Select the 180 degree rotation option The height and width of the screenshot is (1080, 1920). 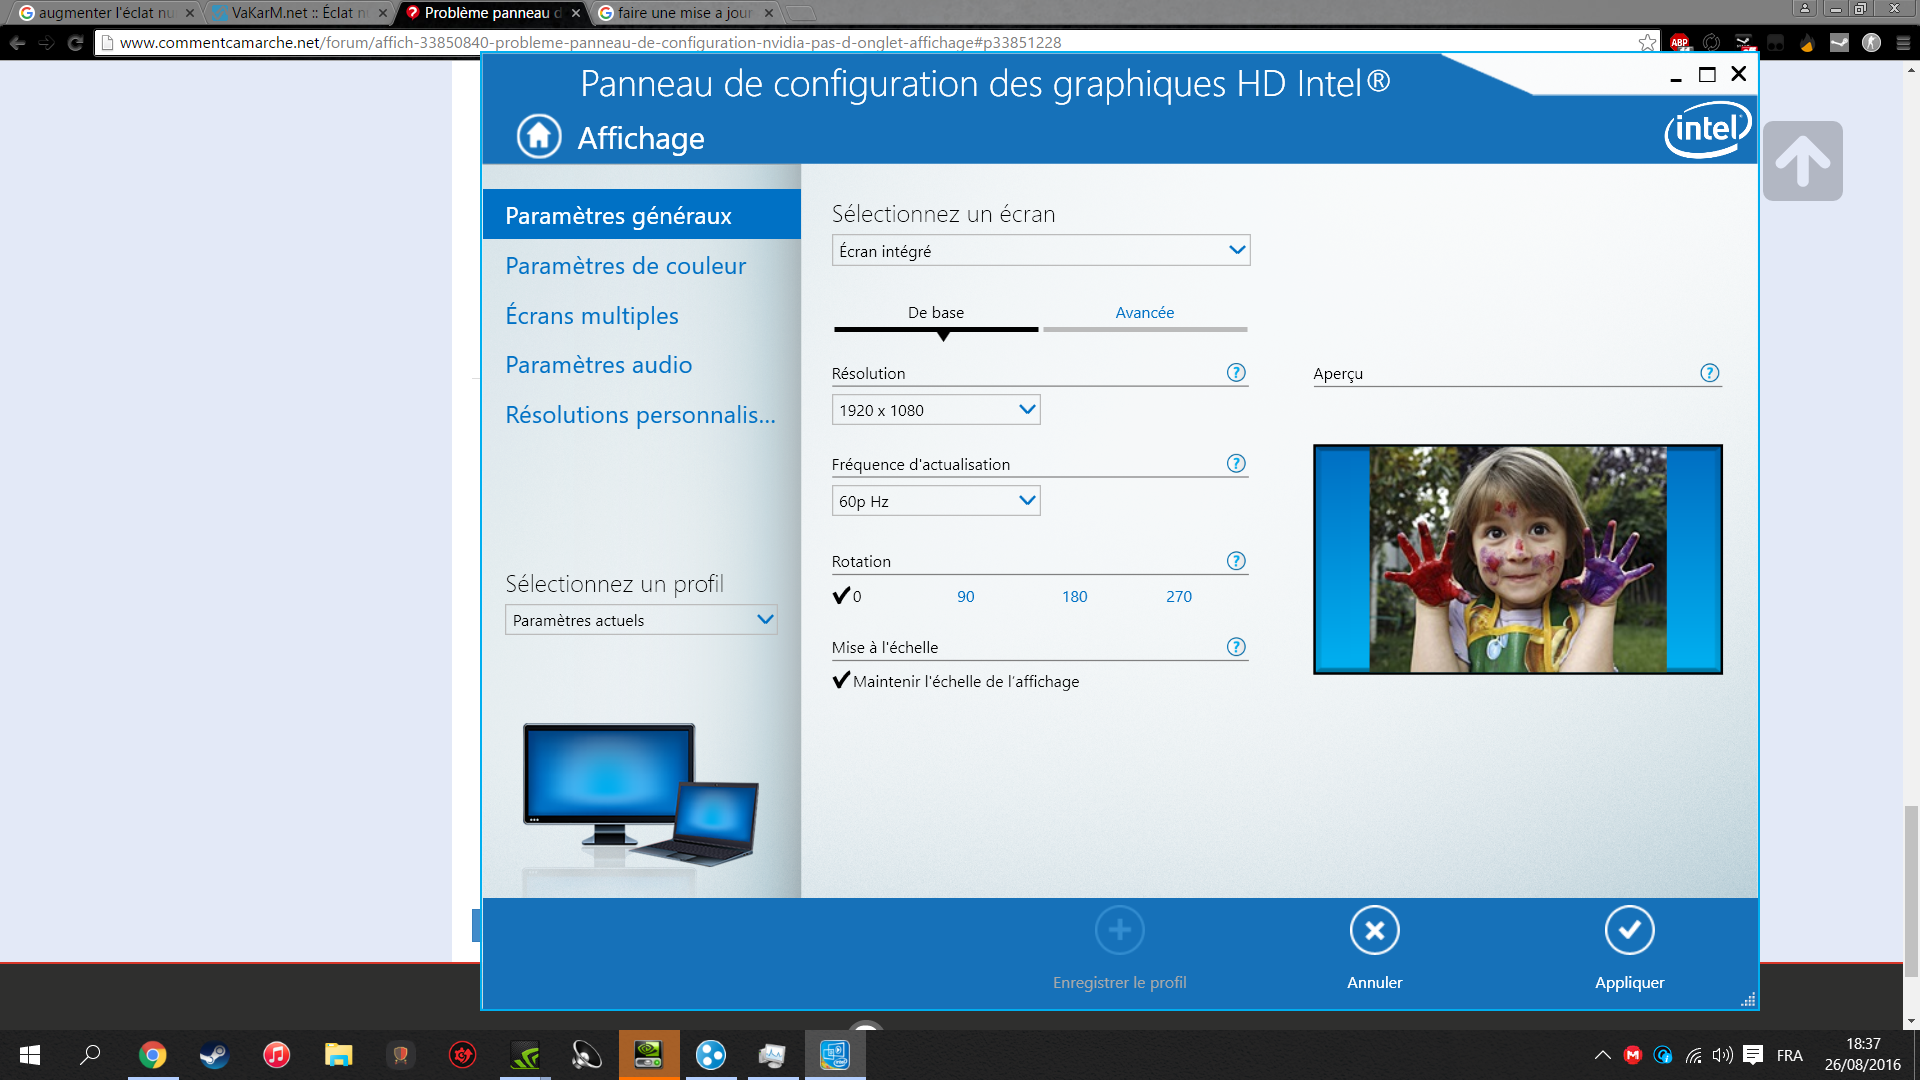[x=1074, y=596]
